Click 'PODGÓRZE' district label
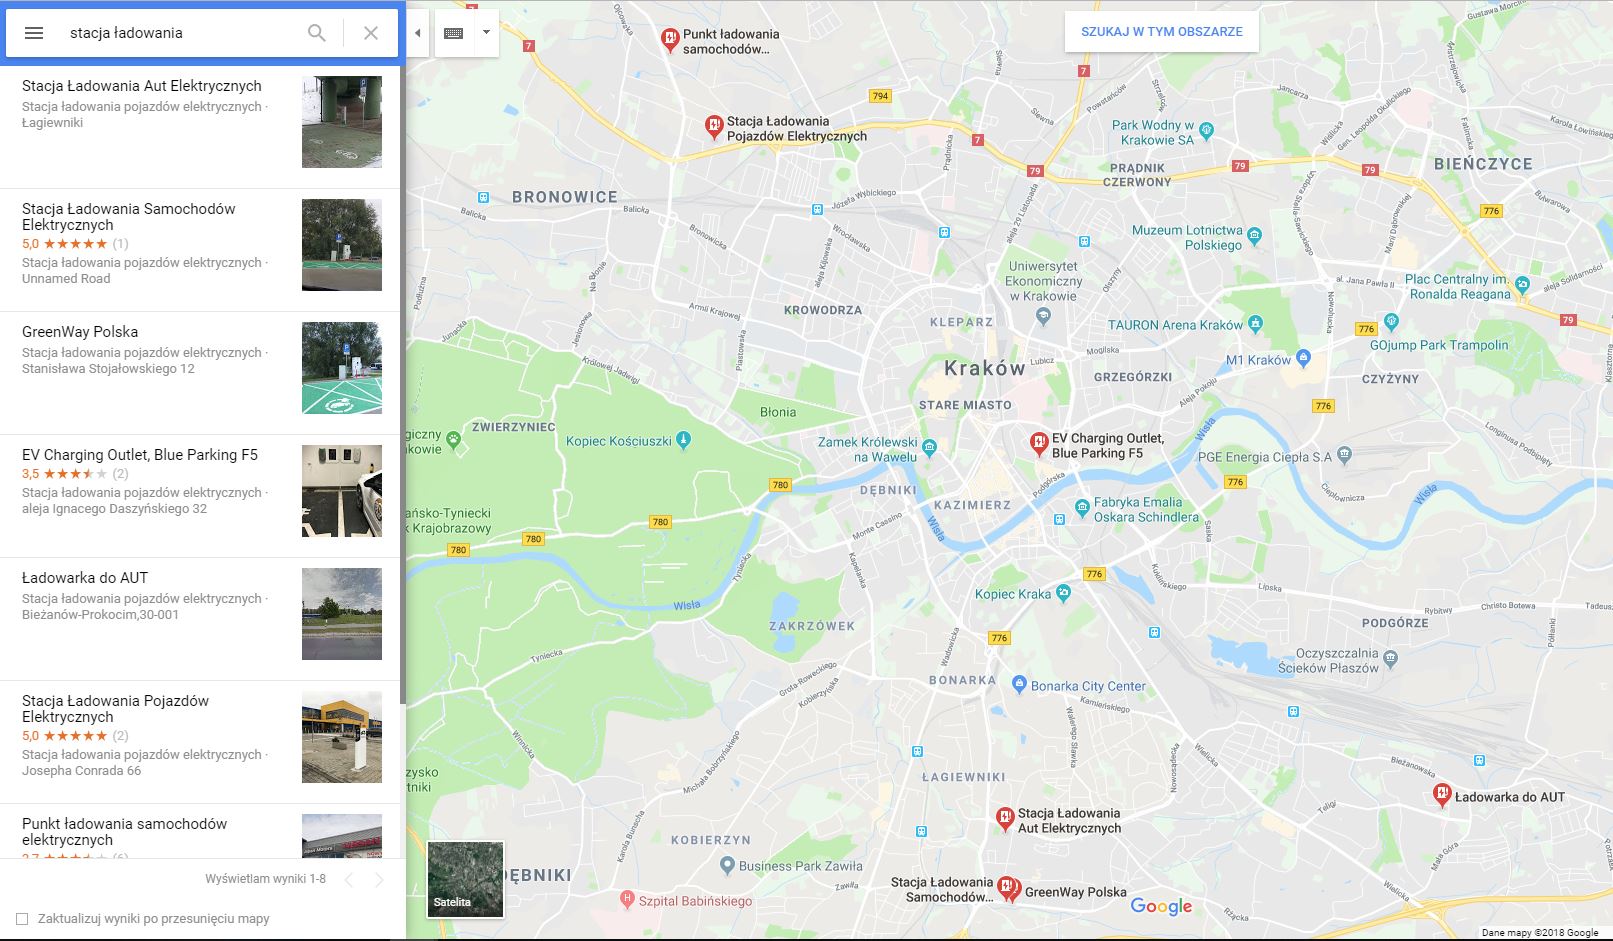 tap(1395, 623)
